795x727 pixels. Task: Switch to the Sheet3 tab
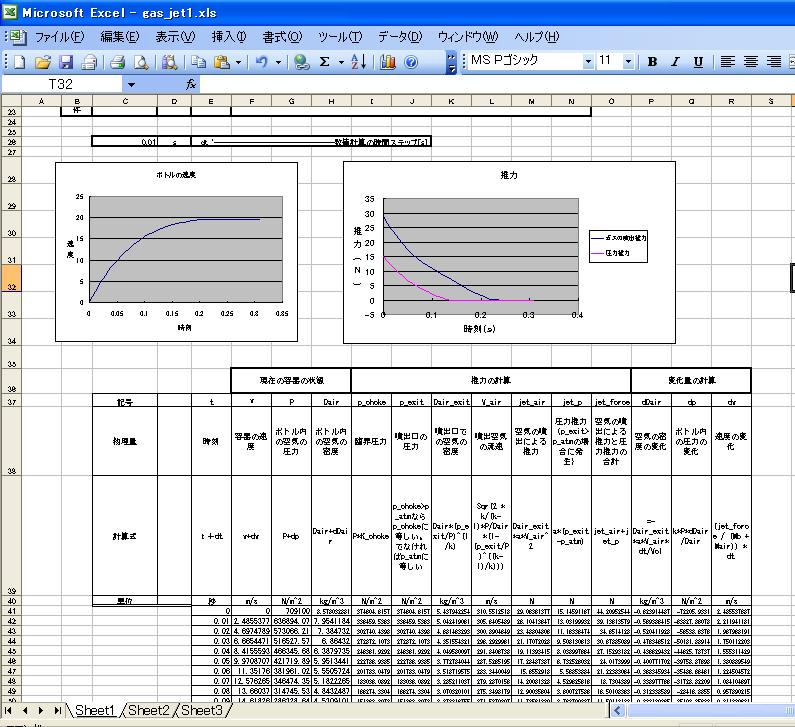201,710
